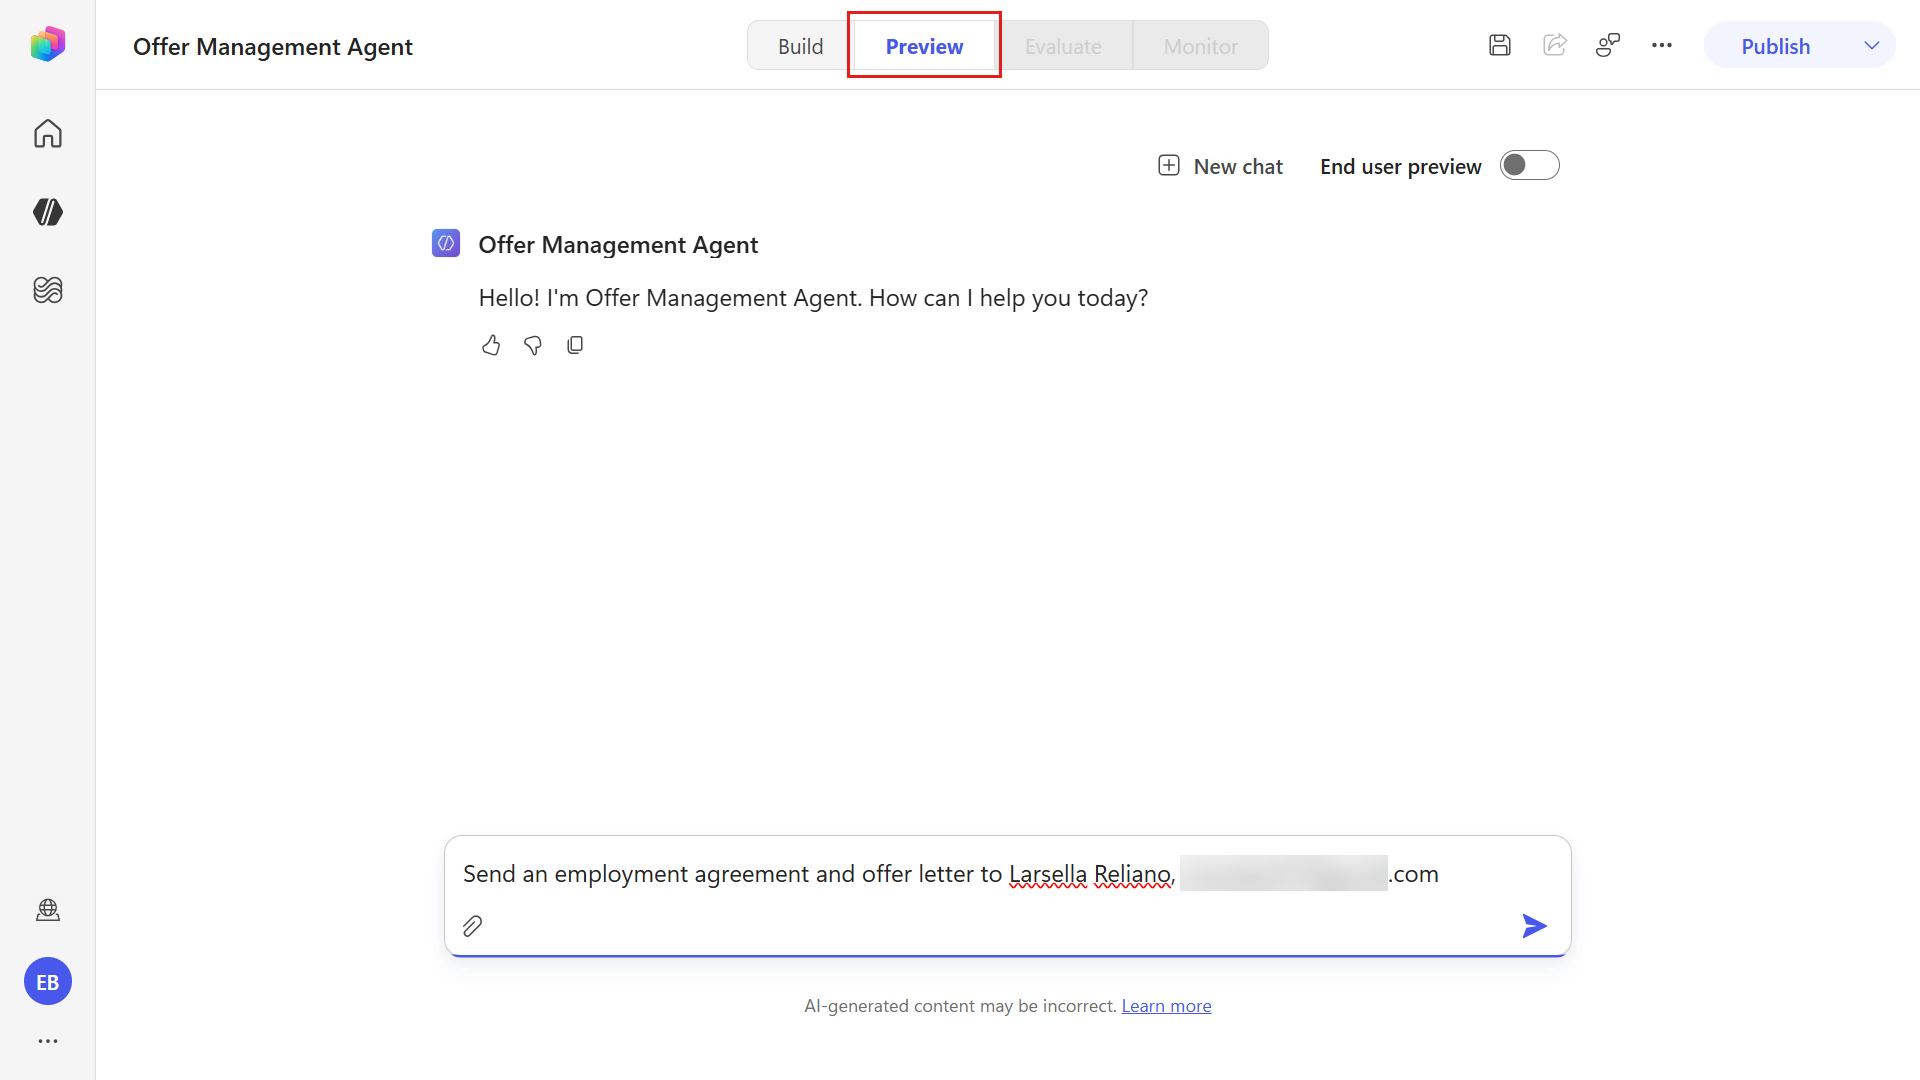Open the Monitor tab
Screen dimensions: 1920x1080
(x=1200, y=46)
